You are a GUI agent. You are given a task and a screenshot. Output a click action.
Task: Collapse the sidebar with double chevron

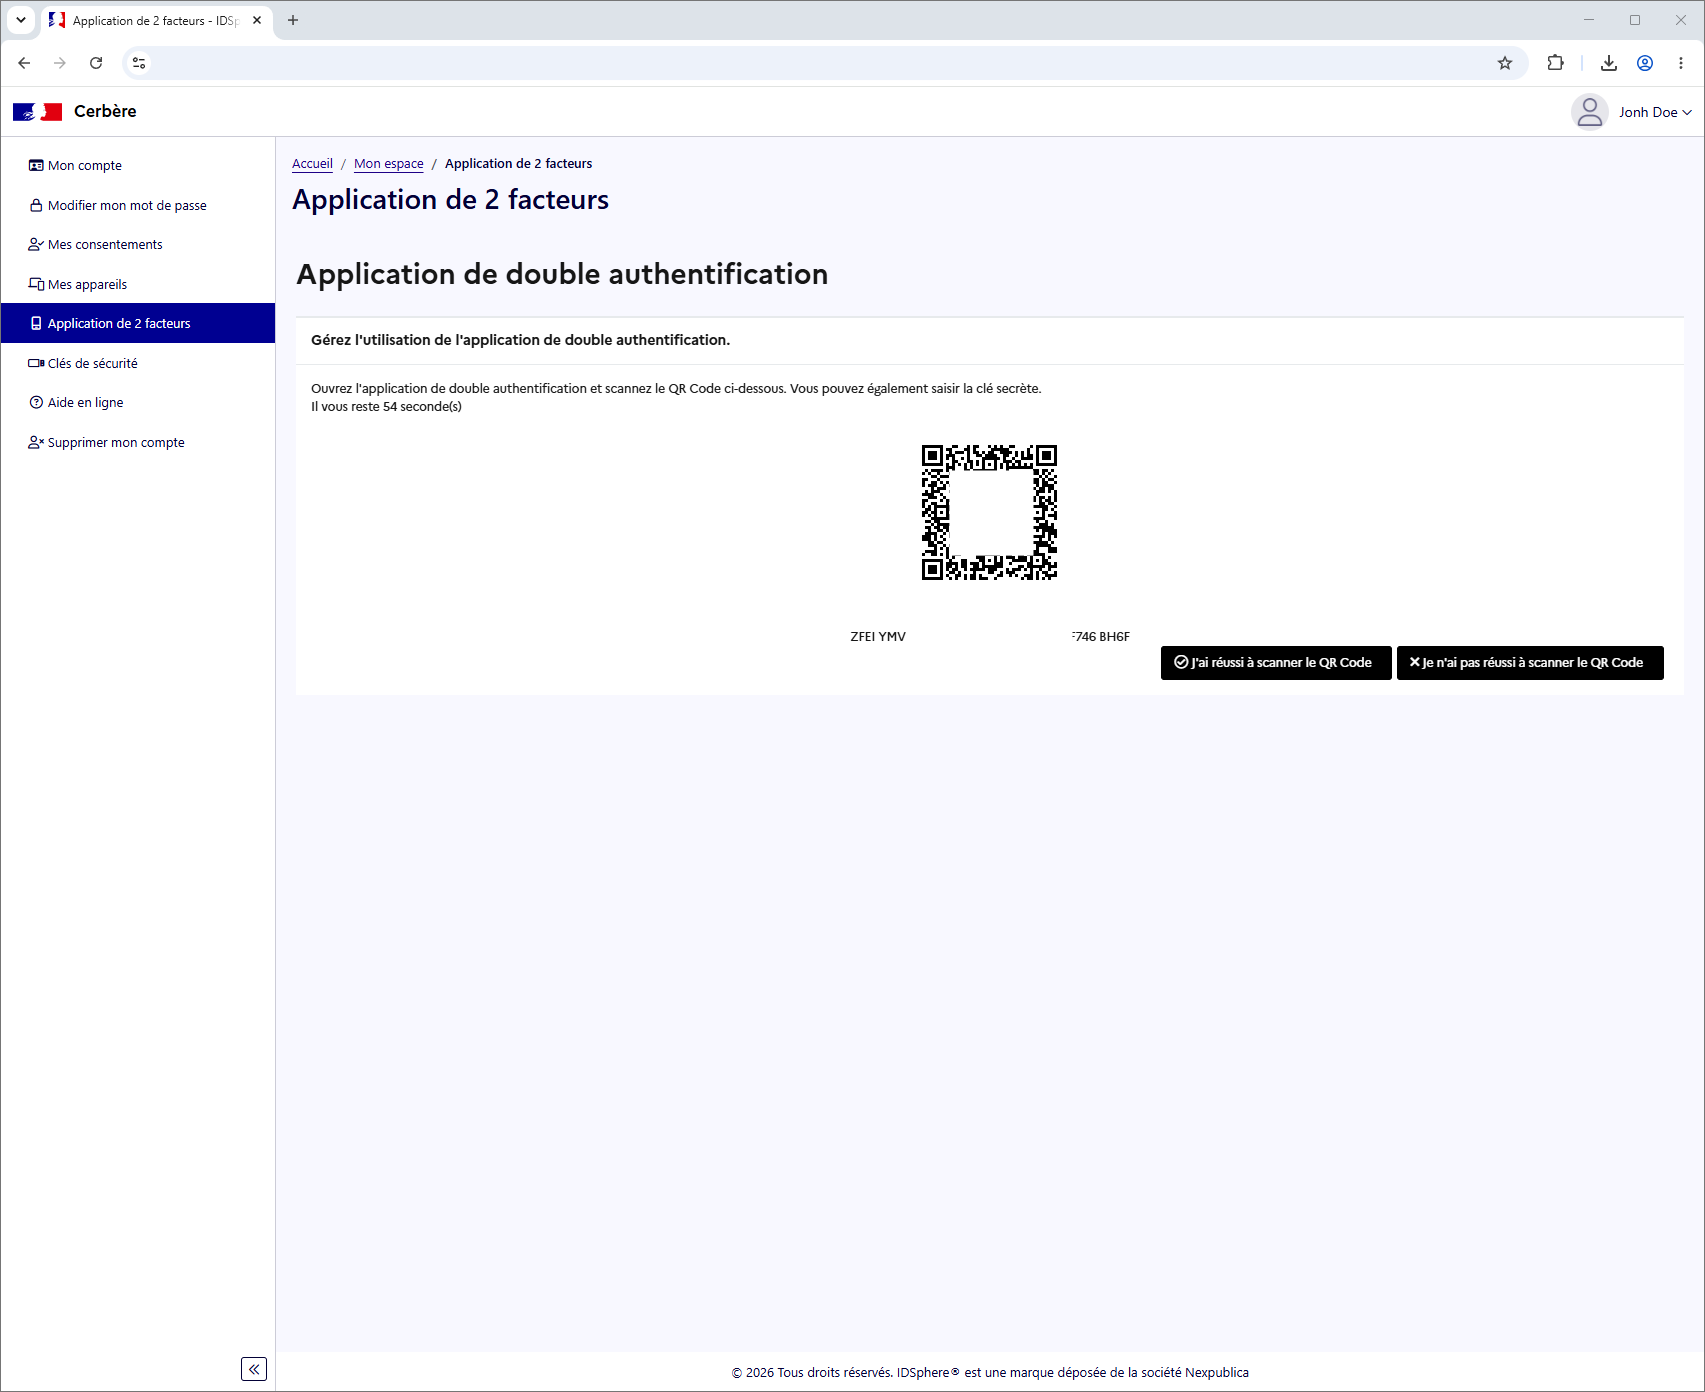(254, 1369)
